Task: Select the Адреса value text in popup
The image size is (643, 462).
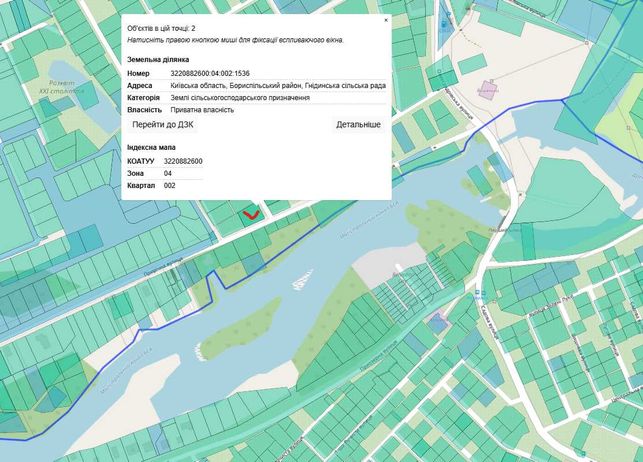Action: (278, 86)
